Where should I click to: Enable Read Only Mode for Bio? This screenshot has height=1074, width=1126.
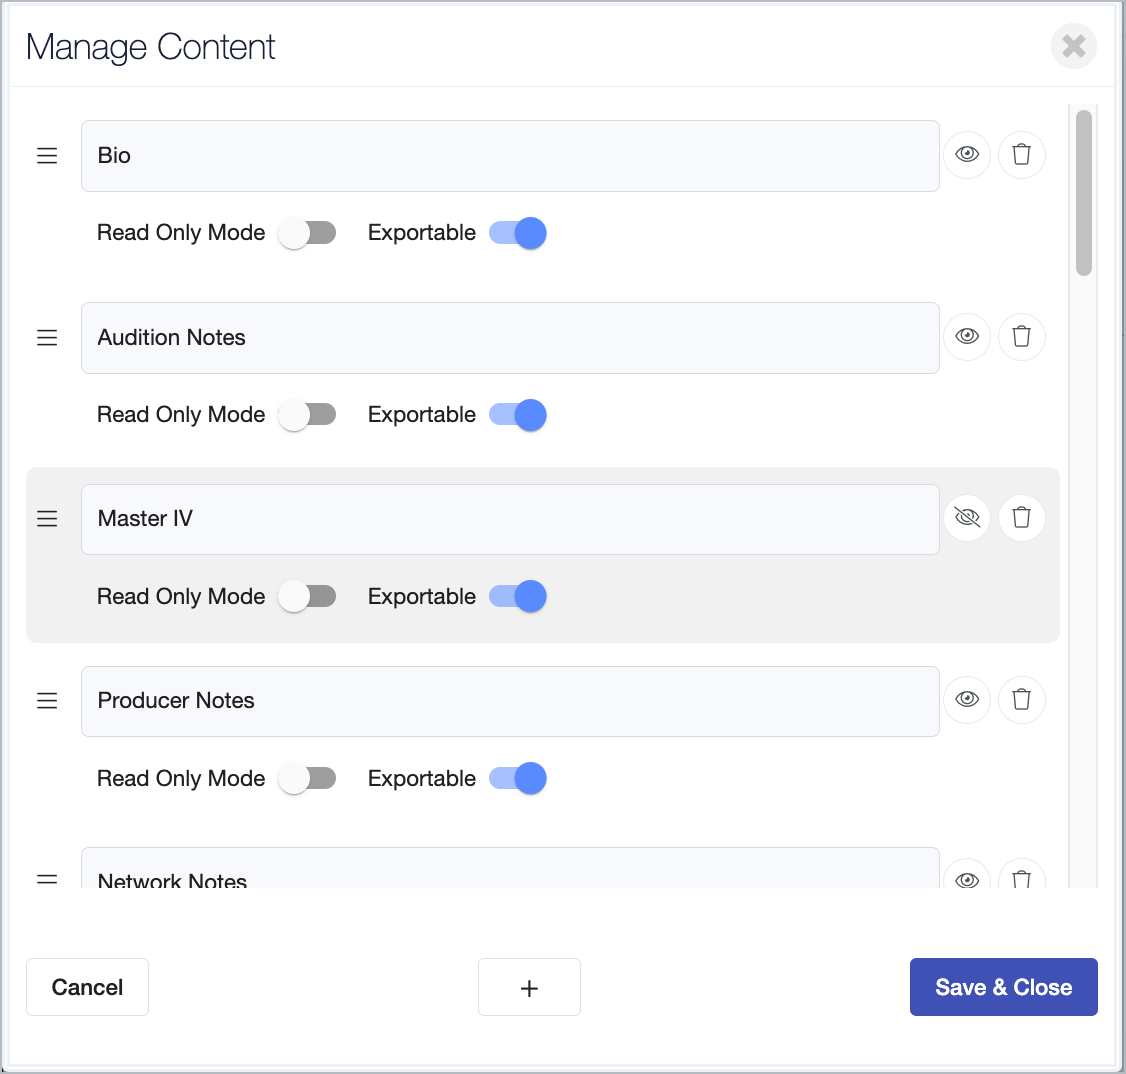pos(307,233)
